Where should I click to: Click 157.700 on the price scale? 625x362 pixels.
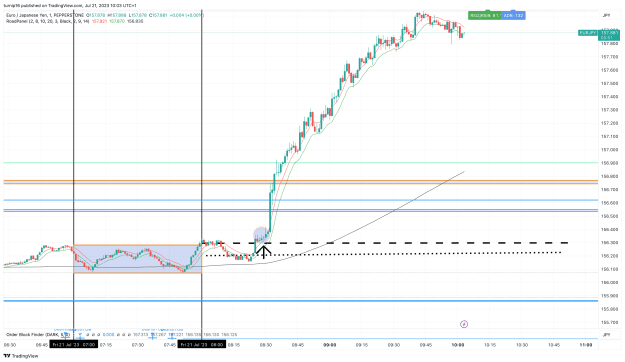pos(609,57)
